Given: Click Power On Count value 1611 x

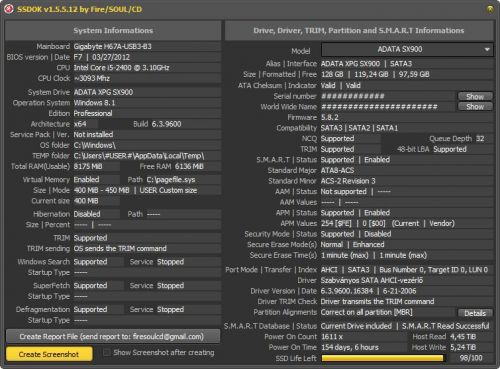Looking at the screenshot, I should click(332, 337).
